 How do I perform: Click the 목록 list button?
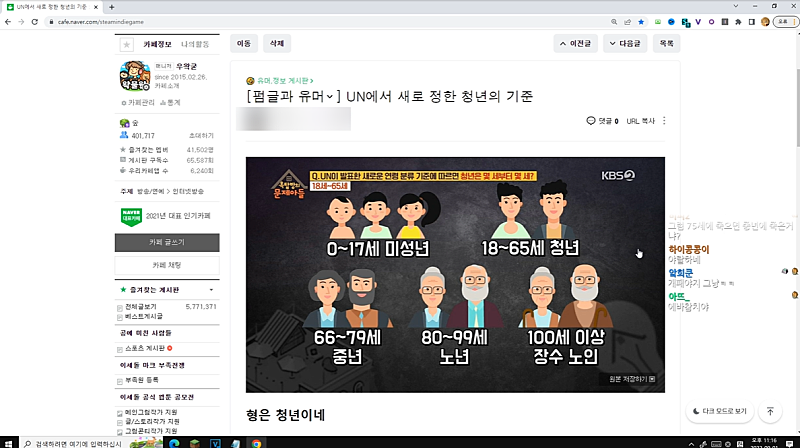tap(666, 43)
